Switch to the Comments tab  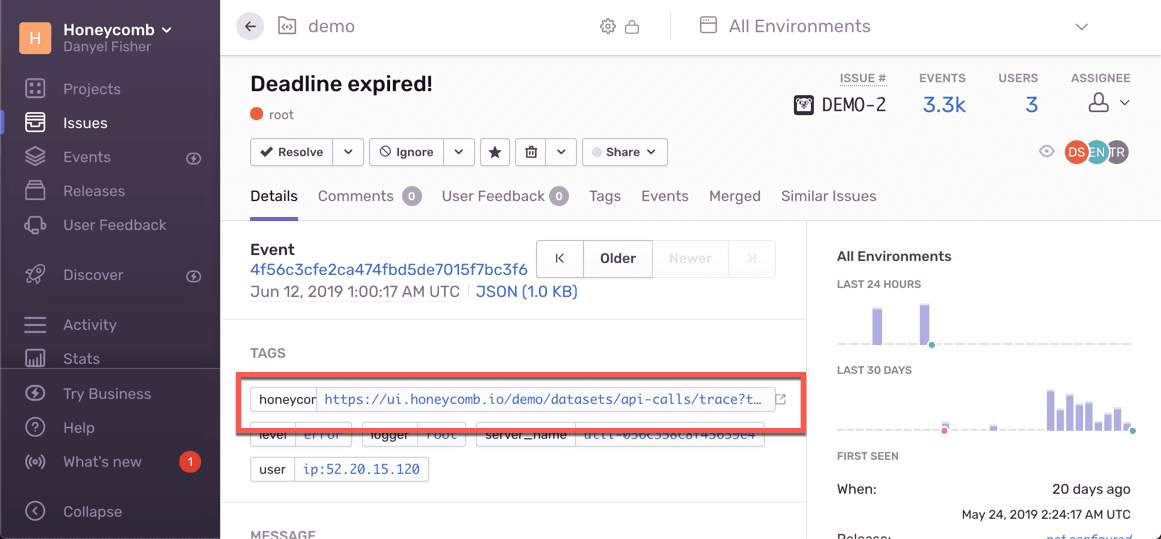click(356, 196)
